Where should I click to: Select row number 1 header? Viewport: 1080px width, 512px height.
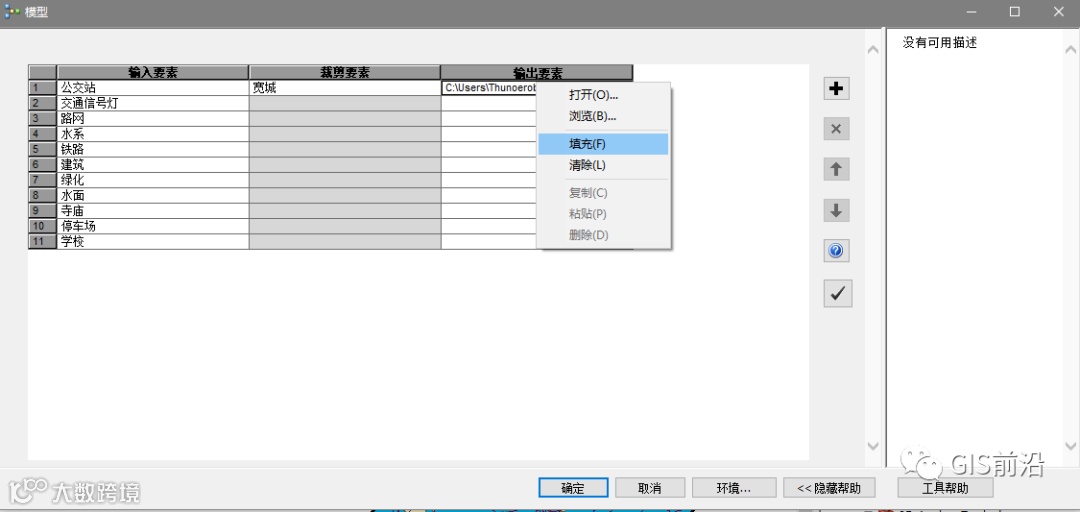click(x=42, y=88)
